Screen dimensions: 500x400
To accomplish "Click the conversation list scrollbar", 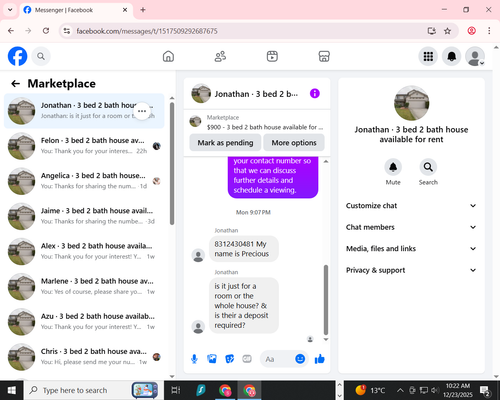I will click(x=172, y=163).
